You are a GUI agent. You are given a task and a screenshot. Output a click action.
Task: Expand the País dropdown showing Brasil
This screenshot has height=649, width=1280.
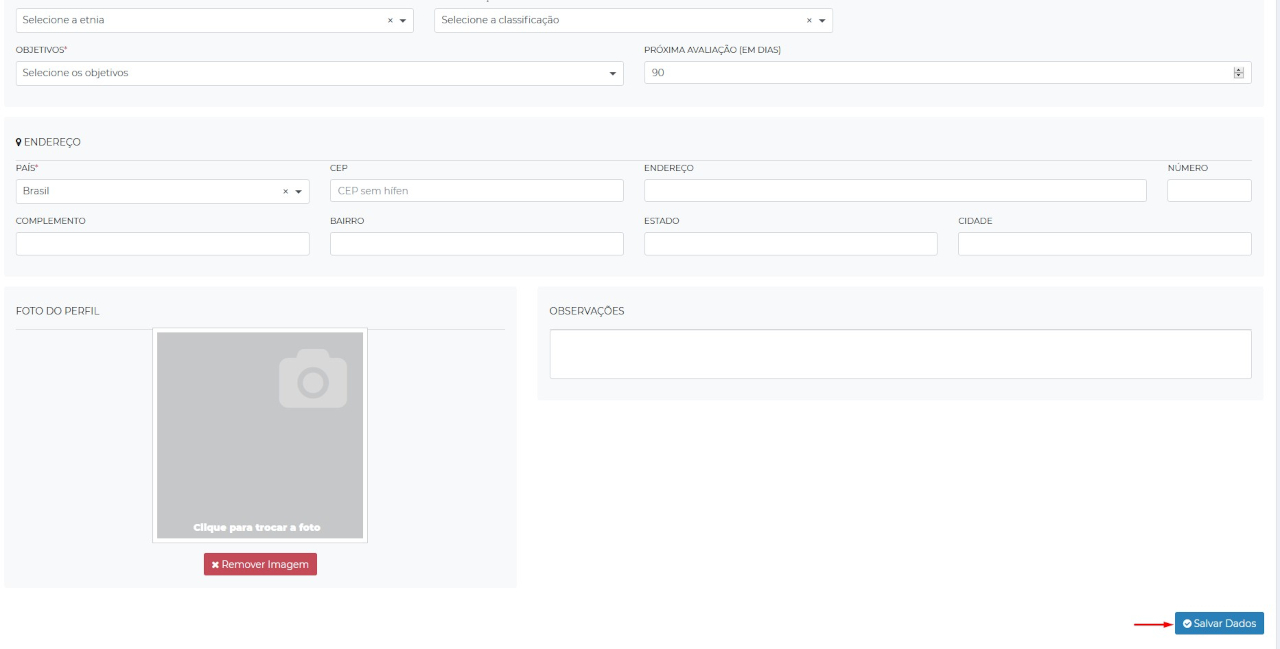(x=298, y=192)
